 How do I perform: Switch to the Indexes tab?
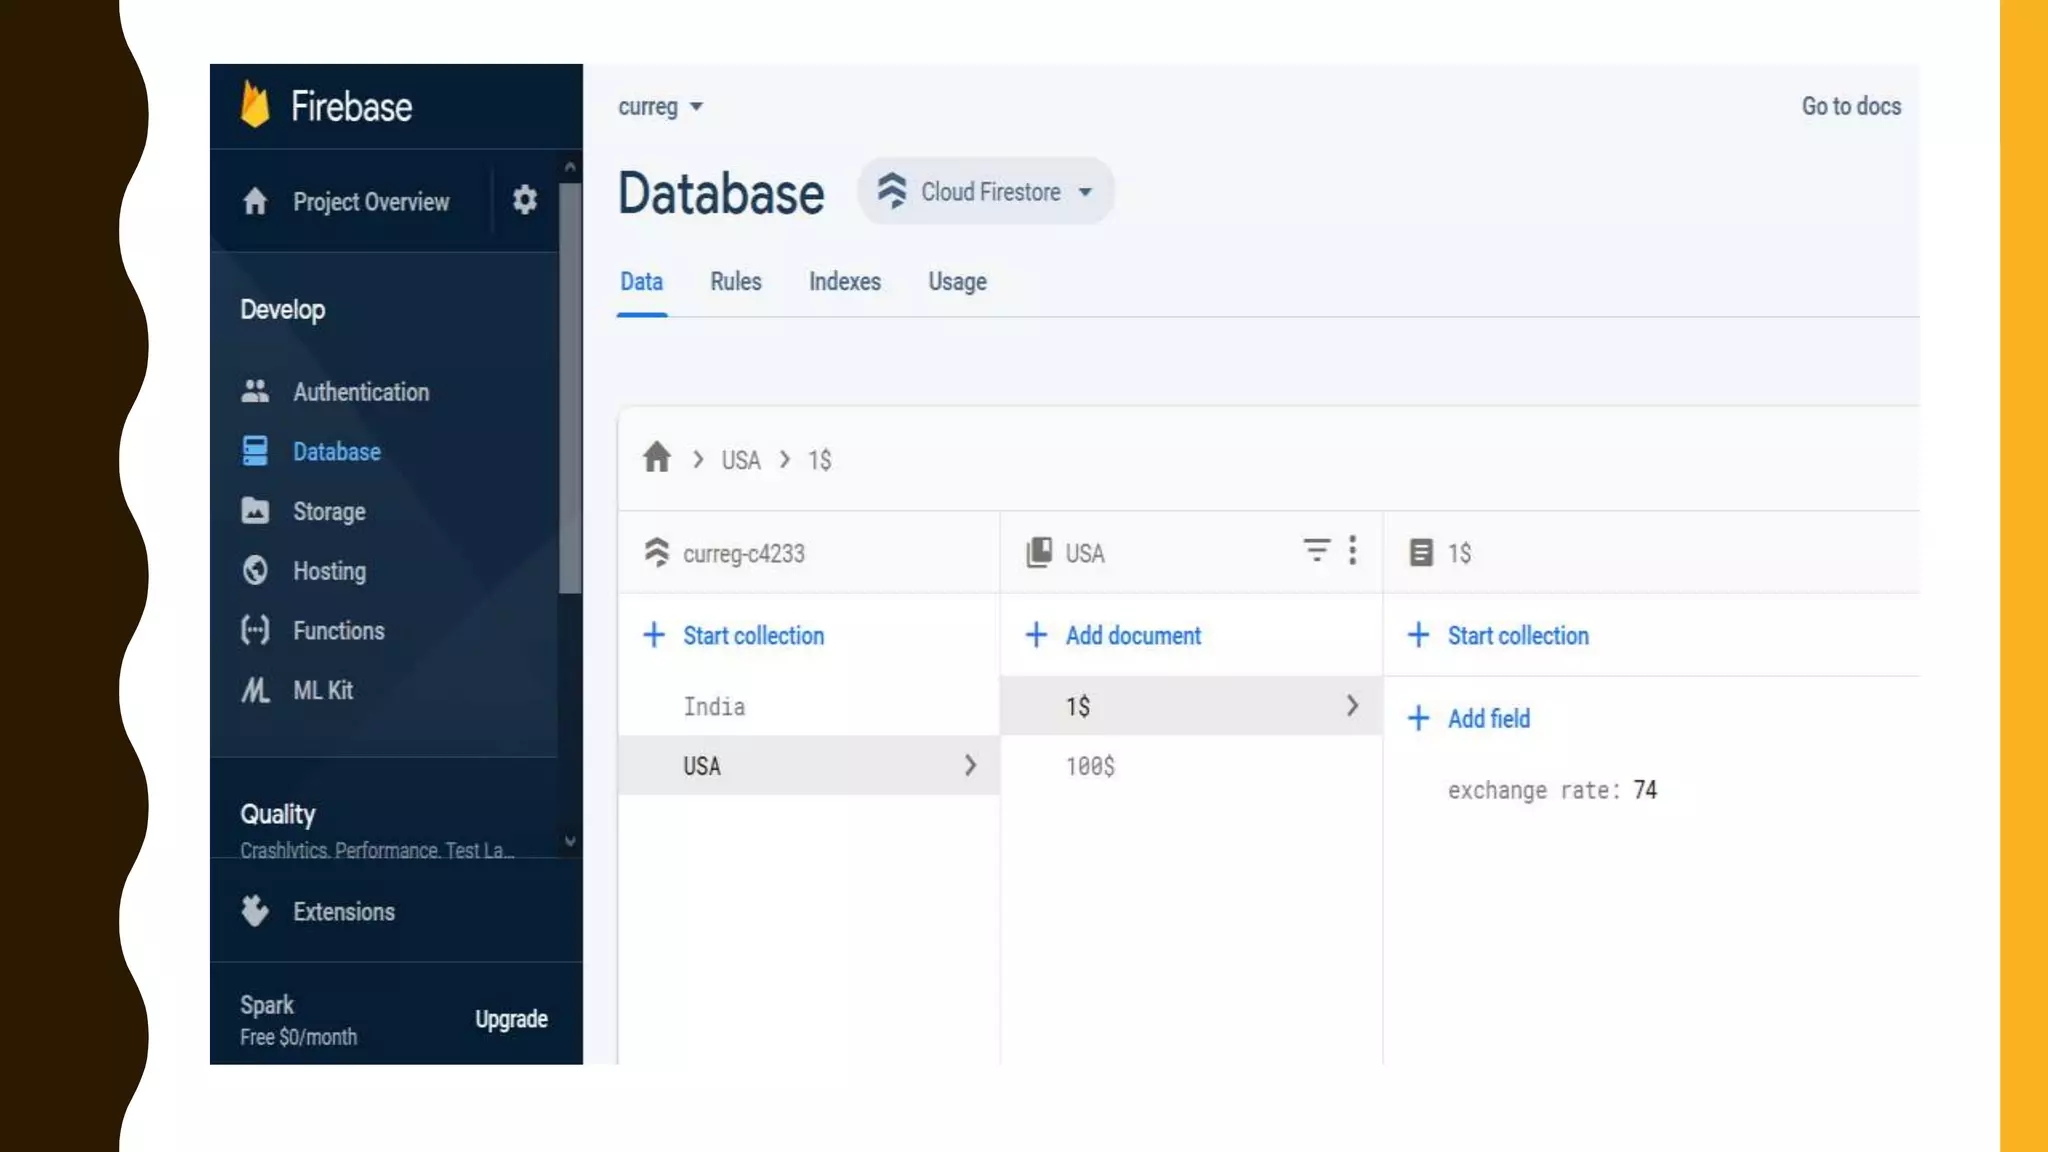pyautogui.click(x=845, y=282)
